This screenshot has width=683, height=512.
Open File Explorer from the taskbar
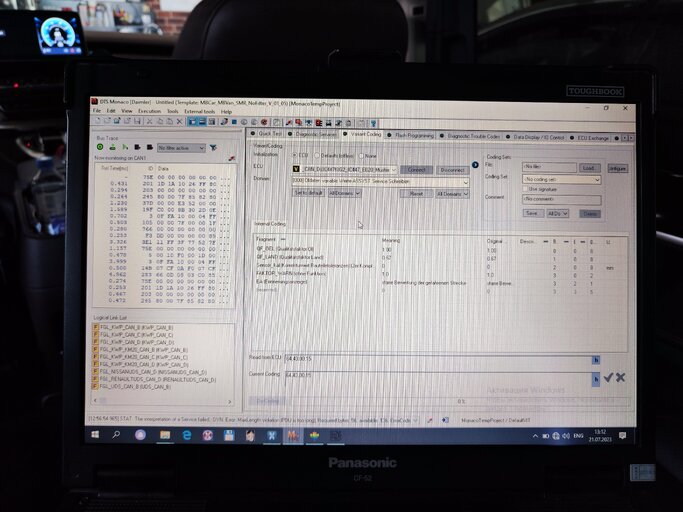click(x=165, y=435)
